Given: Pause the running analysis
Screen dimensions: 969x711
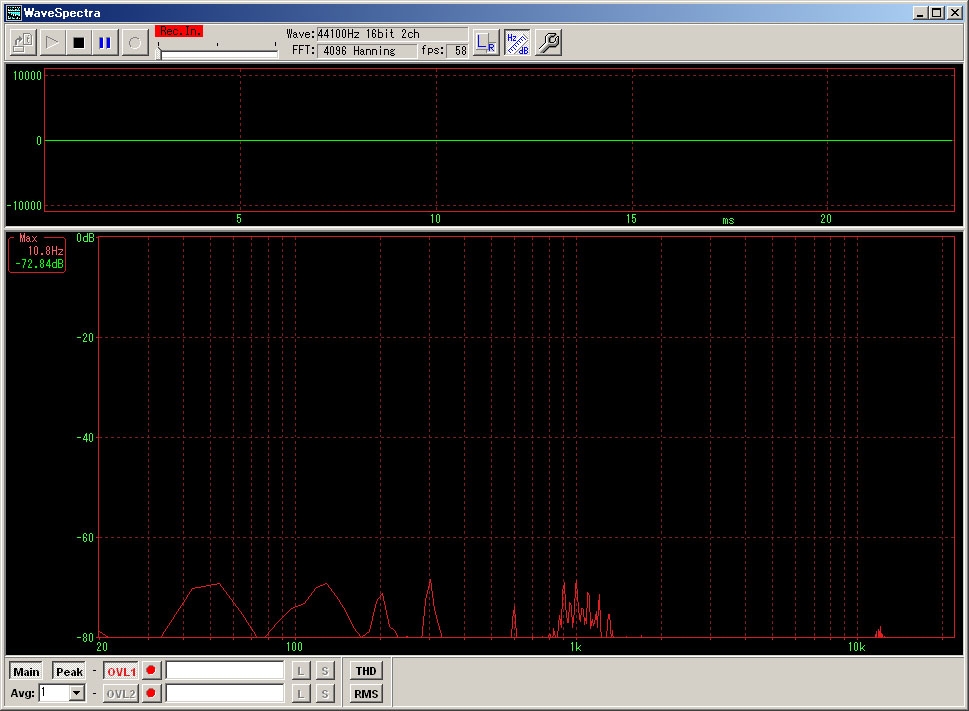Looking at the screenshot, I should [x=105, y=43].
